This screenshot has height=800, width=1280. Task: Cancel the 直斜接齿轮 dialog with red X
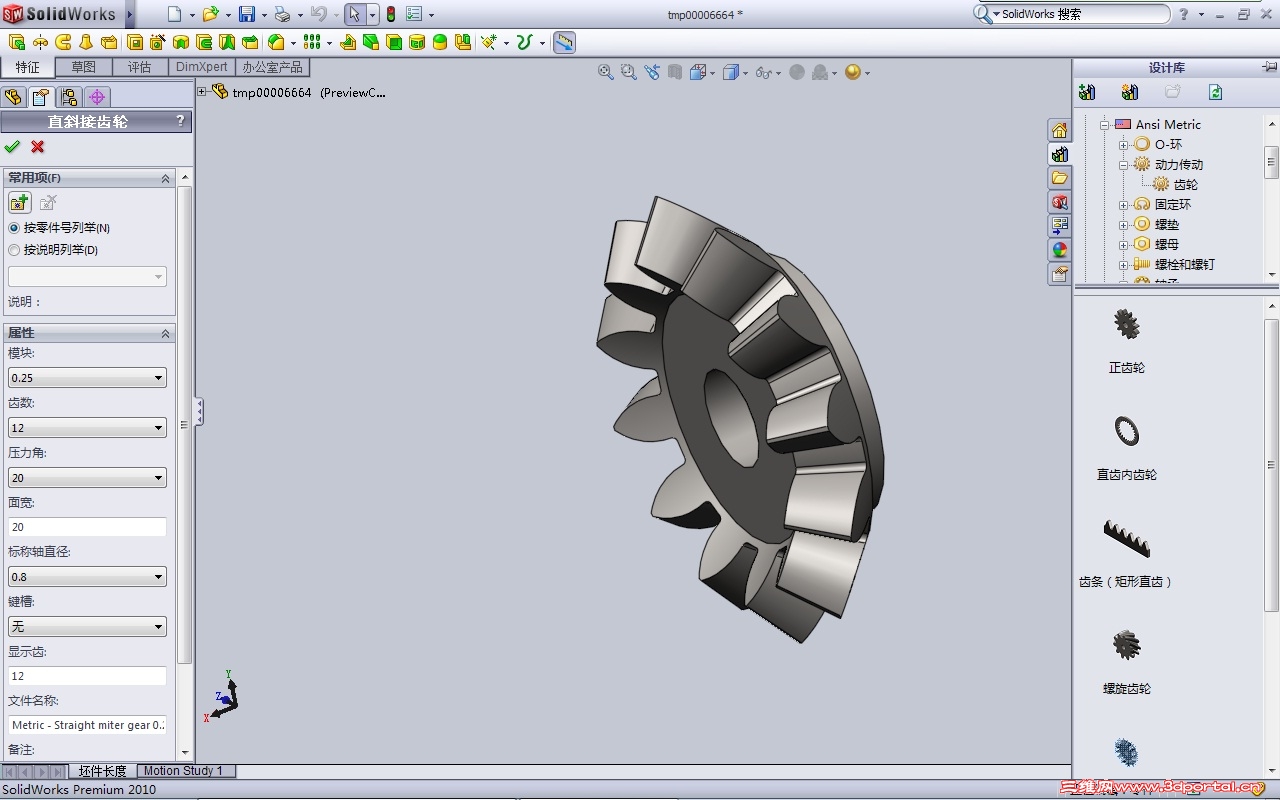pos(37,146)
